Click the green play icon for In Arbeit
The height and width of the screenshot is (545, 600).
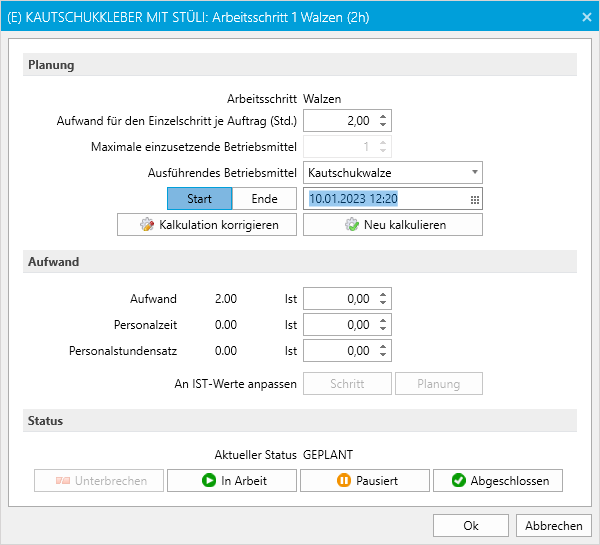pos(209,481)
